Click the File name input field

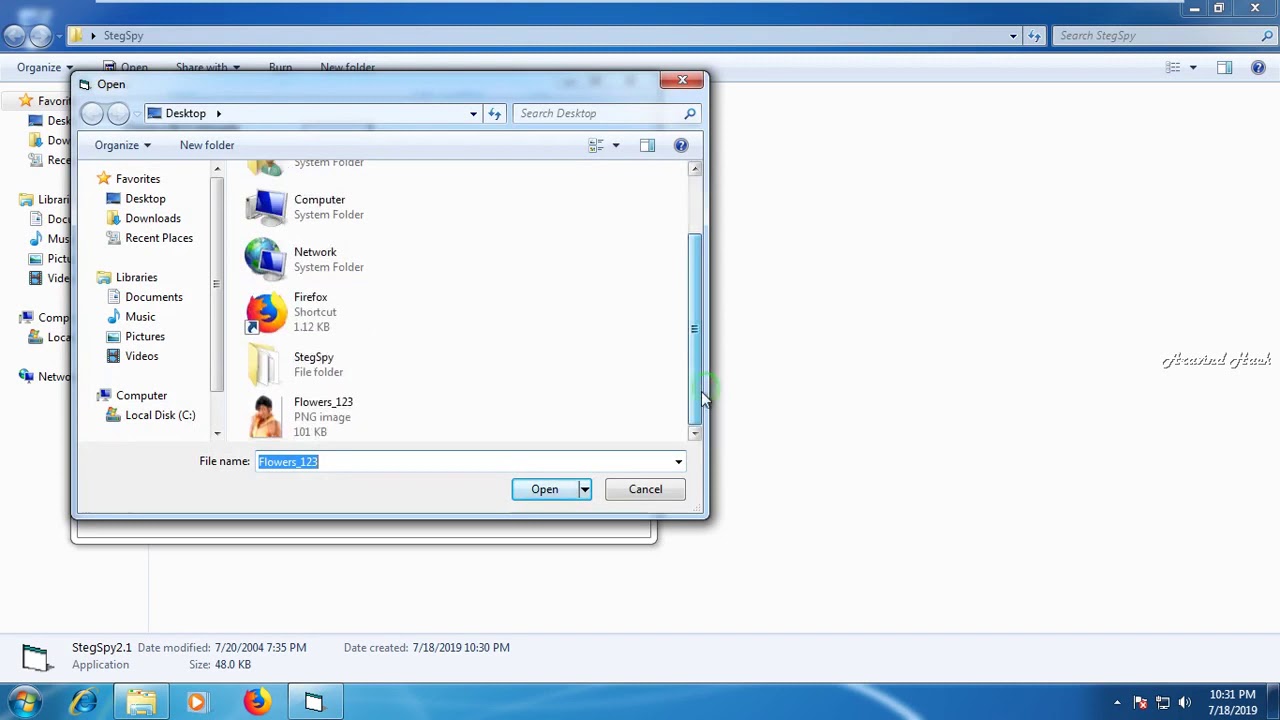(464, 462)
